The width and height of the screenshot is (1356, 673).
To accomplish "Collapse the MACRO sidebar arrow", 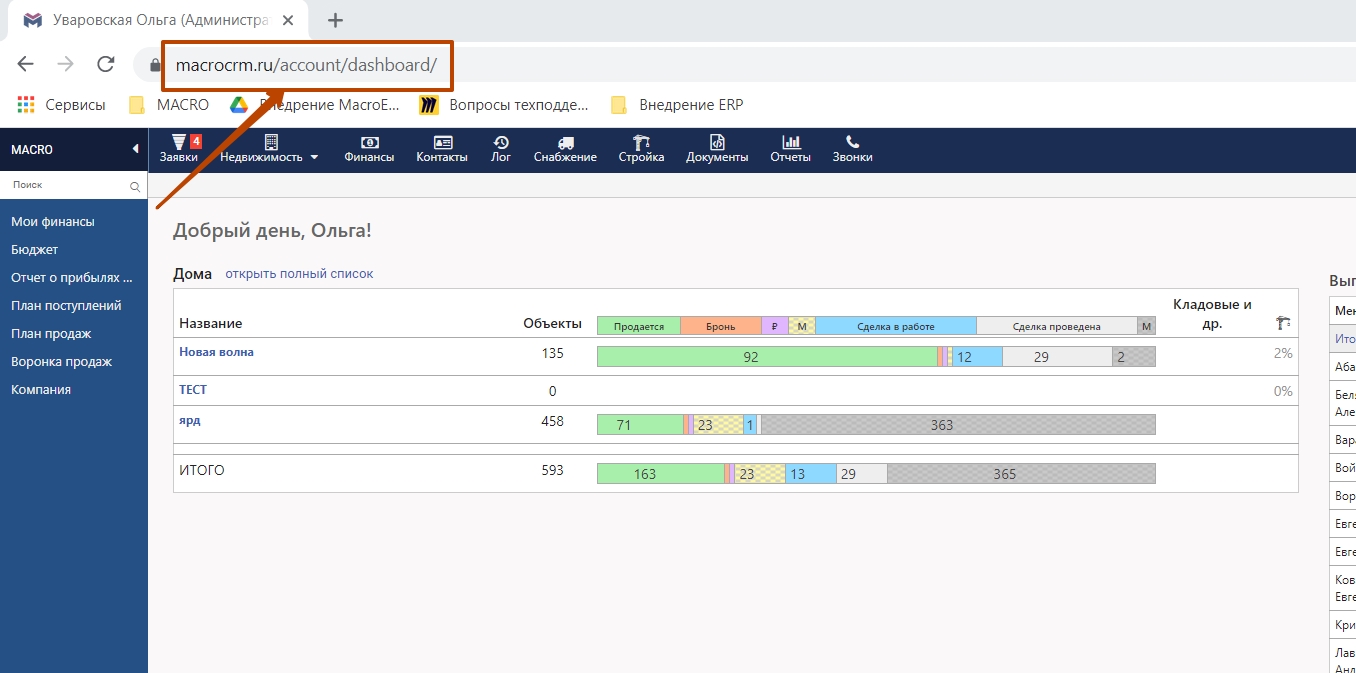I will tap(135, 150).
